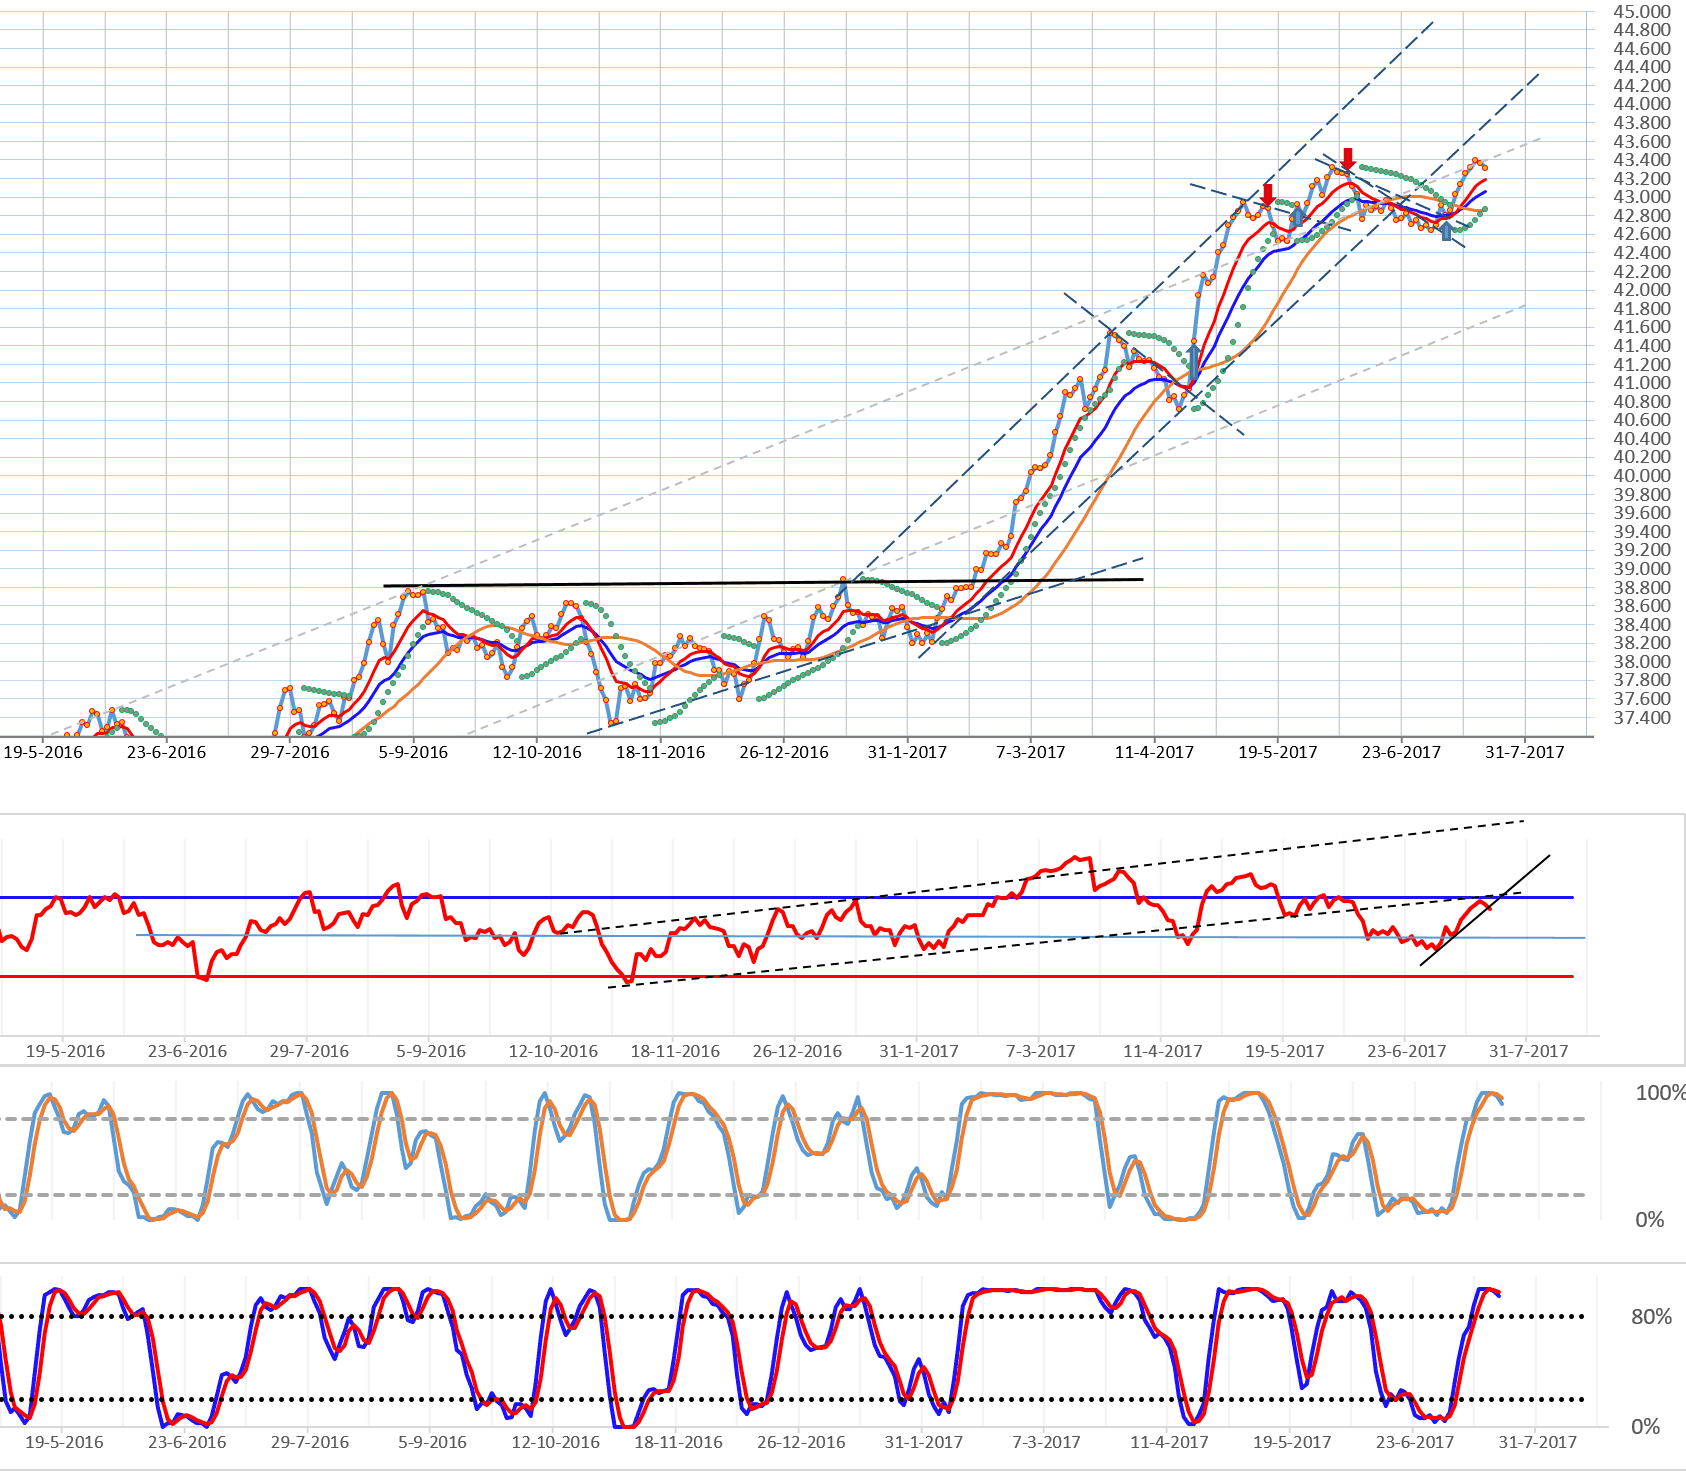Click 7-3-2017 on the red oscillator panel axis
Viewport: 1686px width, 1476px height.
point(1041,1051)
